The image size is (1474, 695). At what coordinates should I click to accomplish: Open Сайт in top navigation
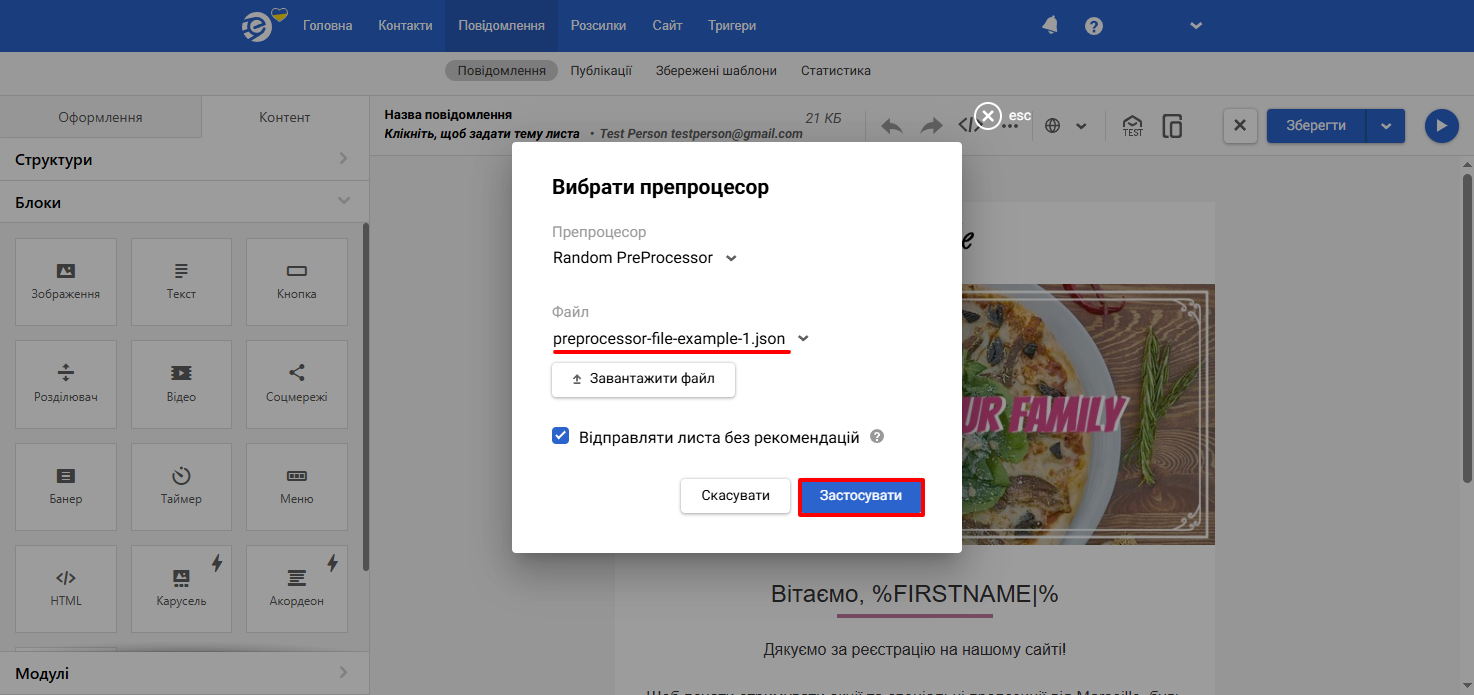click(x=667, y=26)
